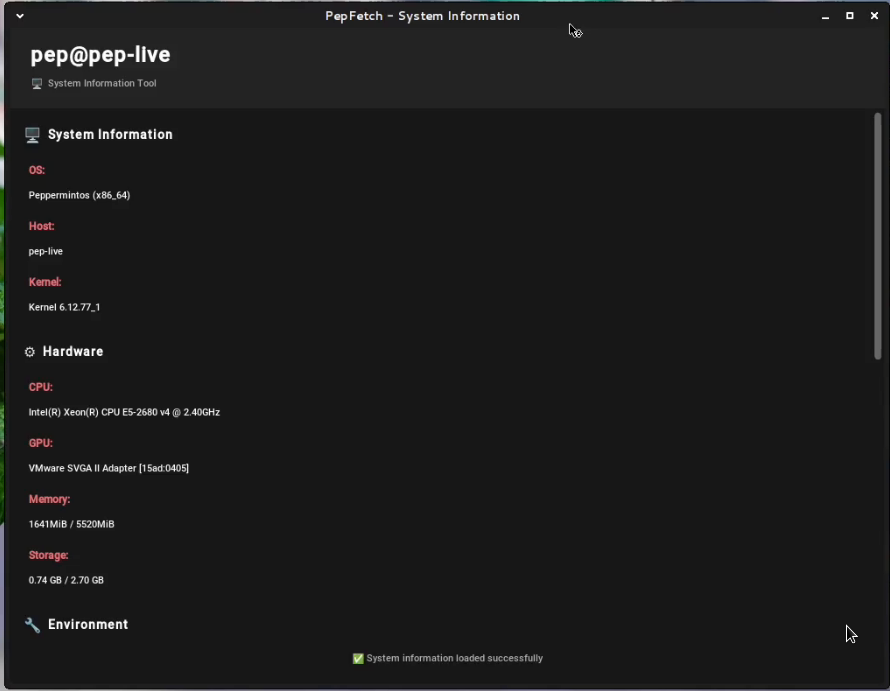Click the PepFetch - System Information title text

[x=422, y=16]
